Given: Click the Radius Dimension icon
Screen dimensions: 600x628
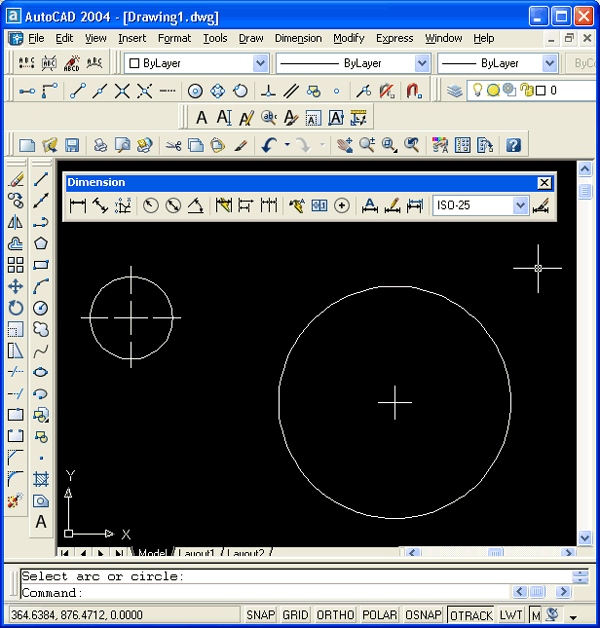Looking at the screenshot, I should pyautogui.click(x=151, y=206).
